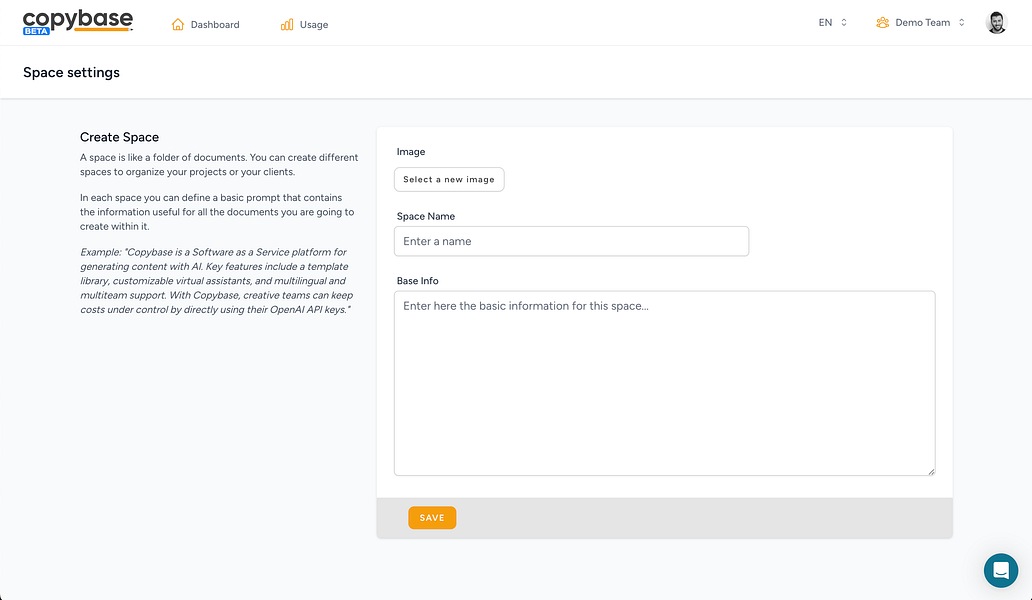
Task: Click the Demo Team people icon
Action: (x=882, y=22)
